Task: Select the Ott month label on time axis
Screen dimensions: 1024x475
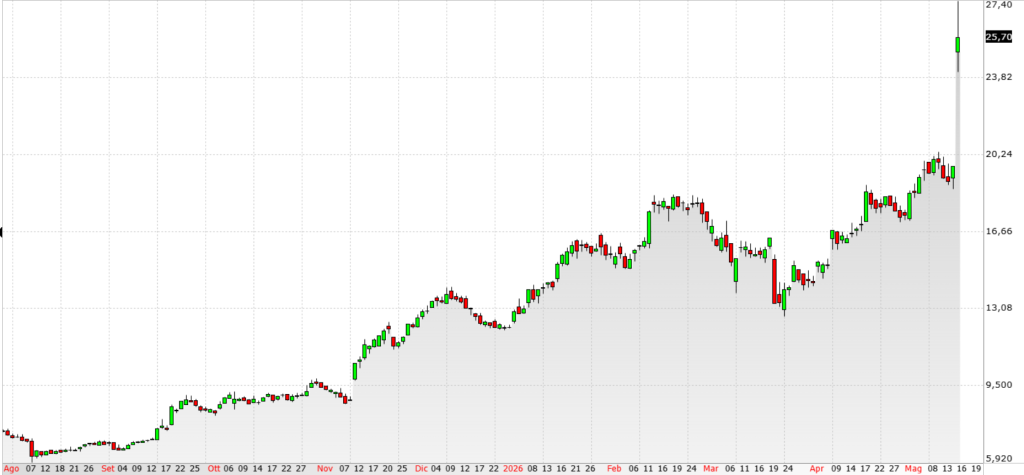Action: [x=214, y=468]
